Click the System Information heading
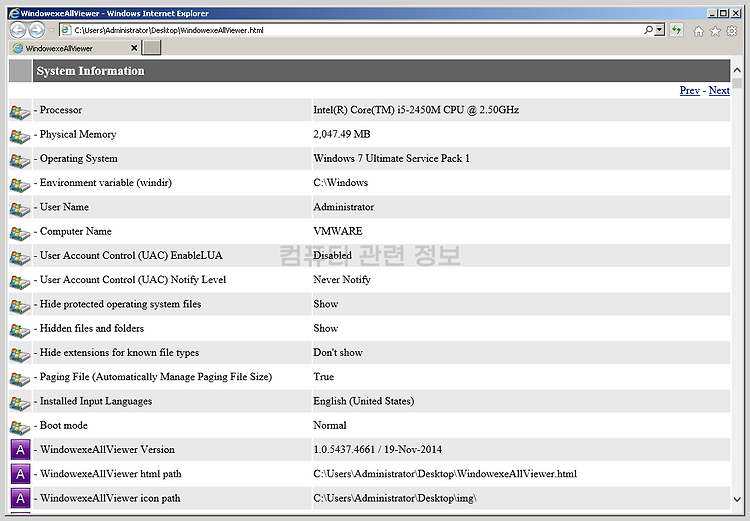Image resolution: width=750 pixels, height=521 pixels. [90, 71]
